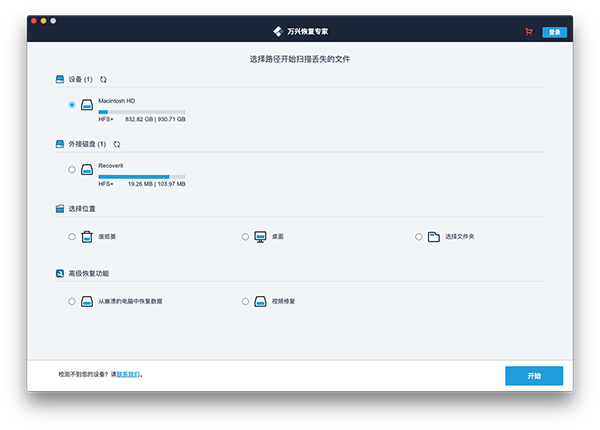
Task: Click the folder icon for 选择文件夹
Action: click(434, 237)
